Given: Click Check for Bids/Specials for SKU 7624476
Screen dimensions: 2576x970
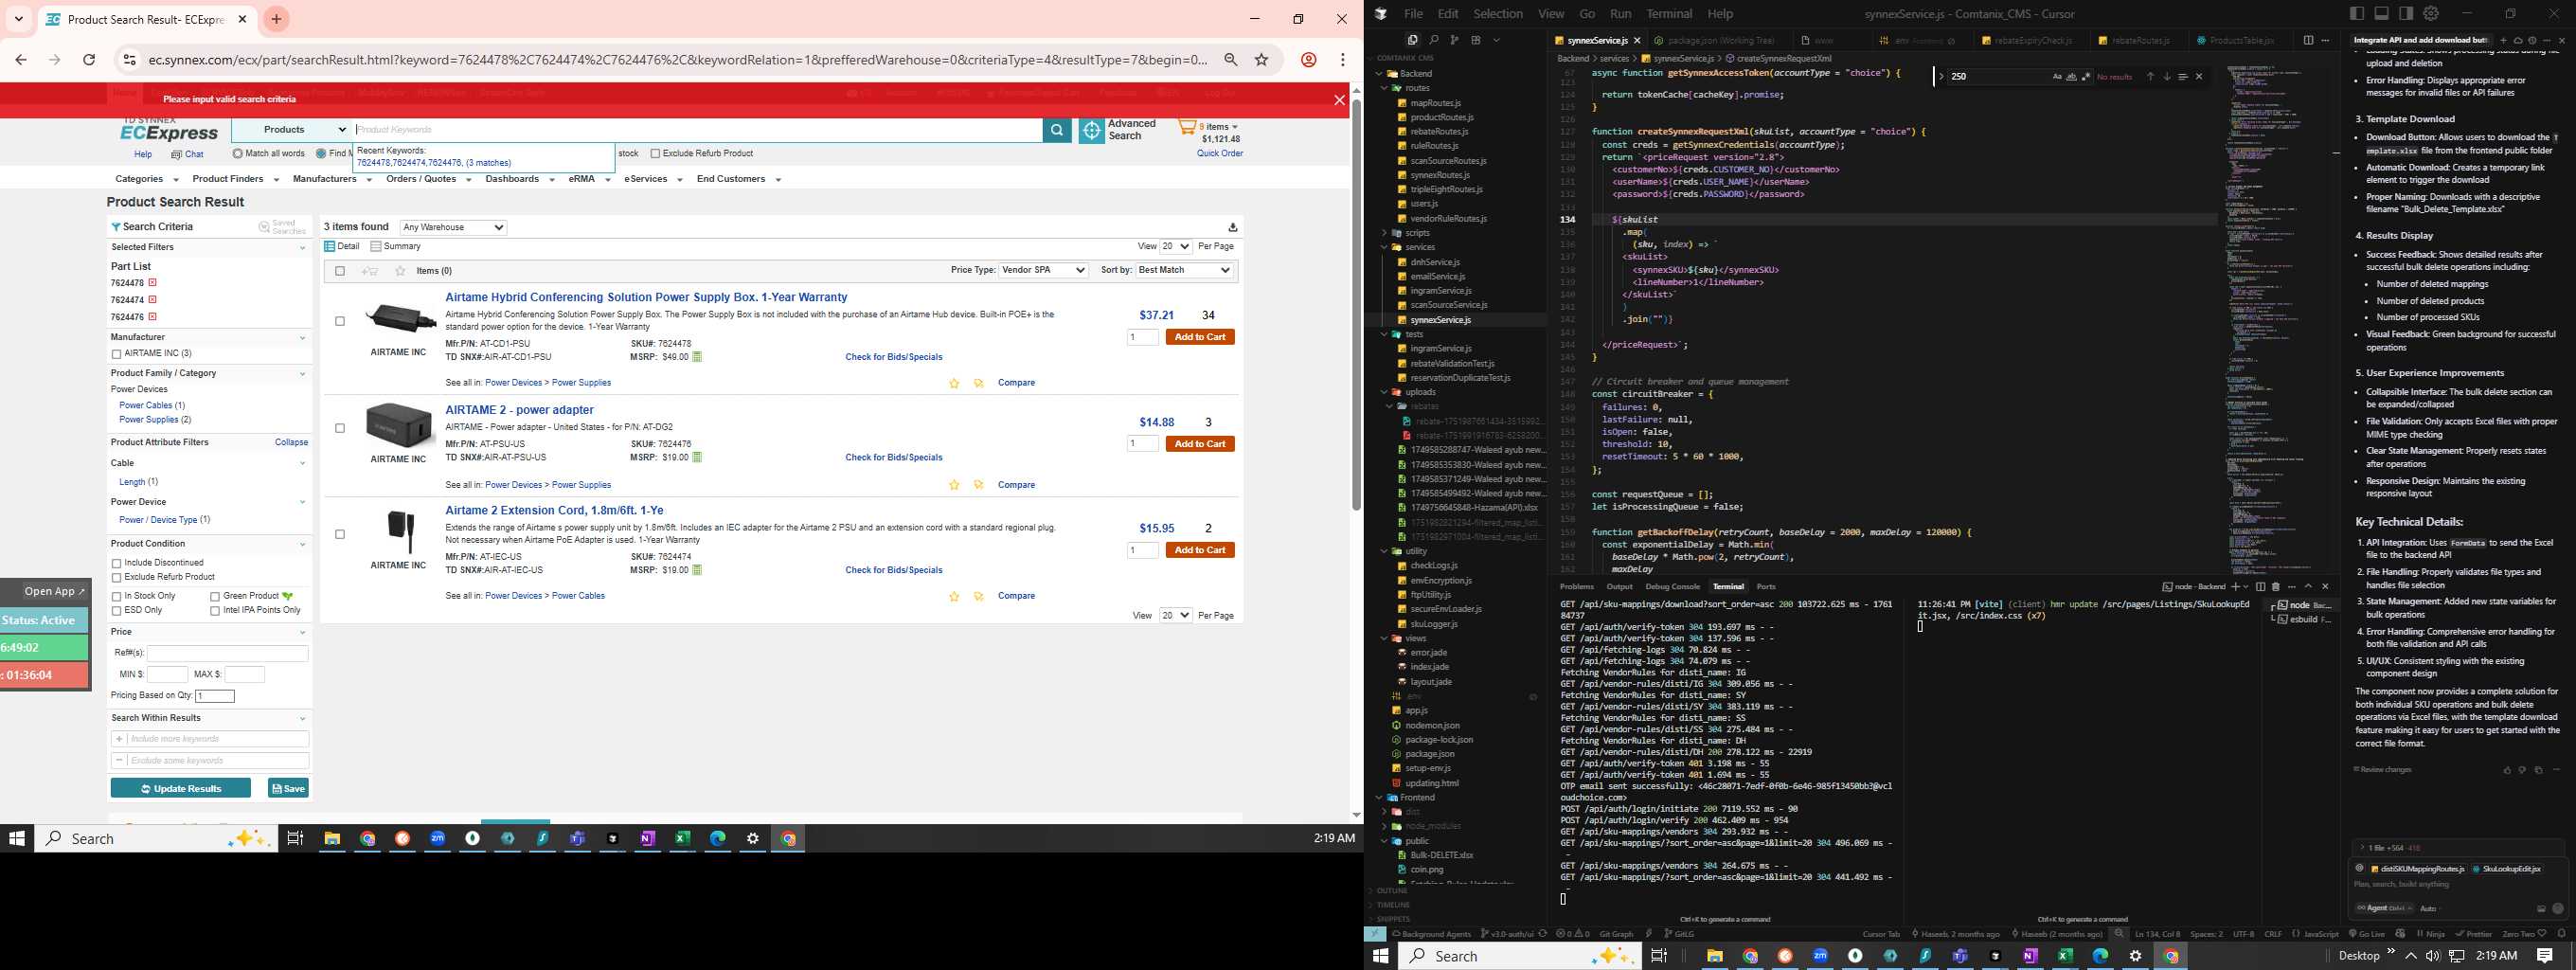Looking at the screenshot, I should pos(893,458).
